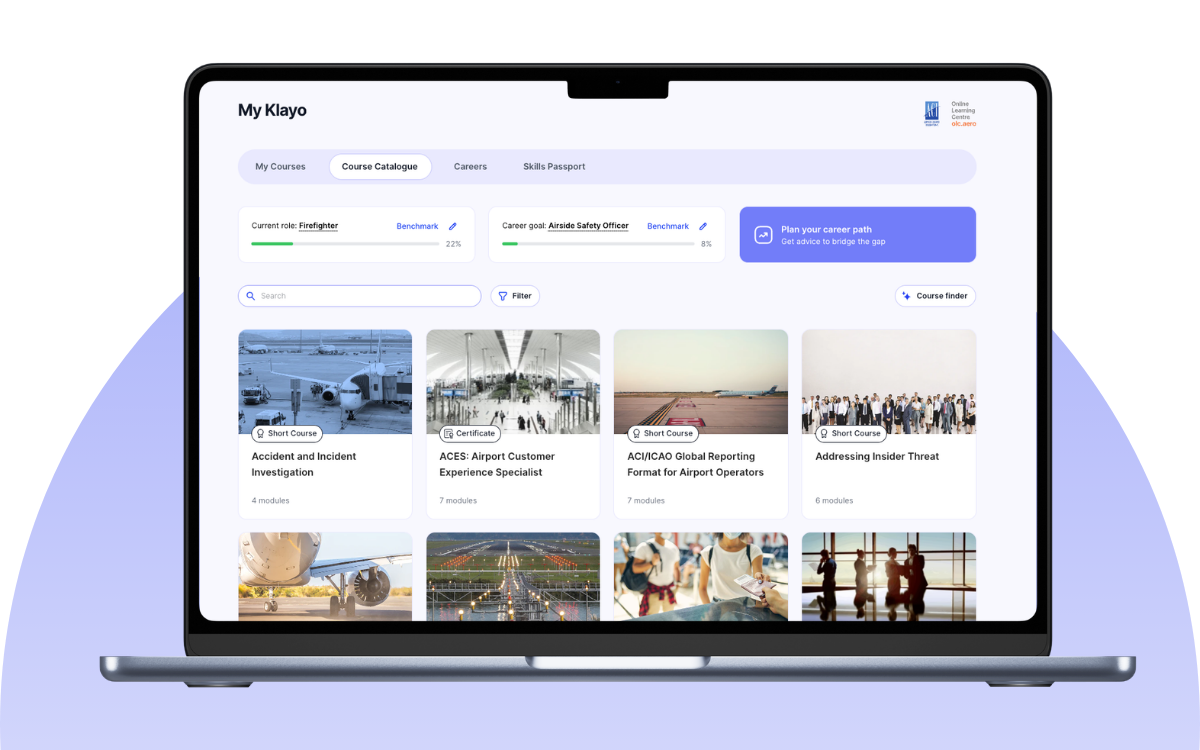Edit career goal with pencil icon
1200x750 pixels.
[x=703, y=227]
